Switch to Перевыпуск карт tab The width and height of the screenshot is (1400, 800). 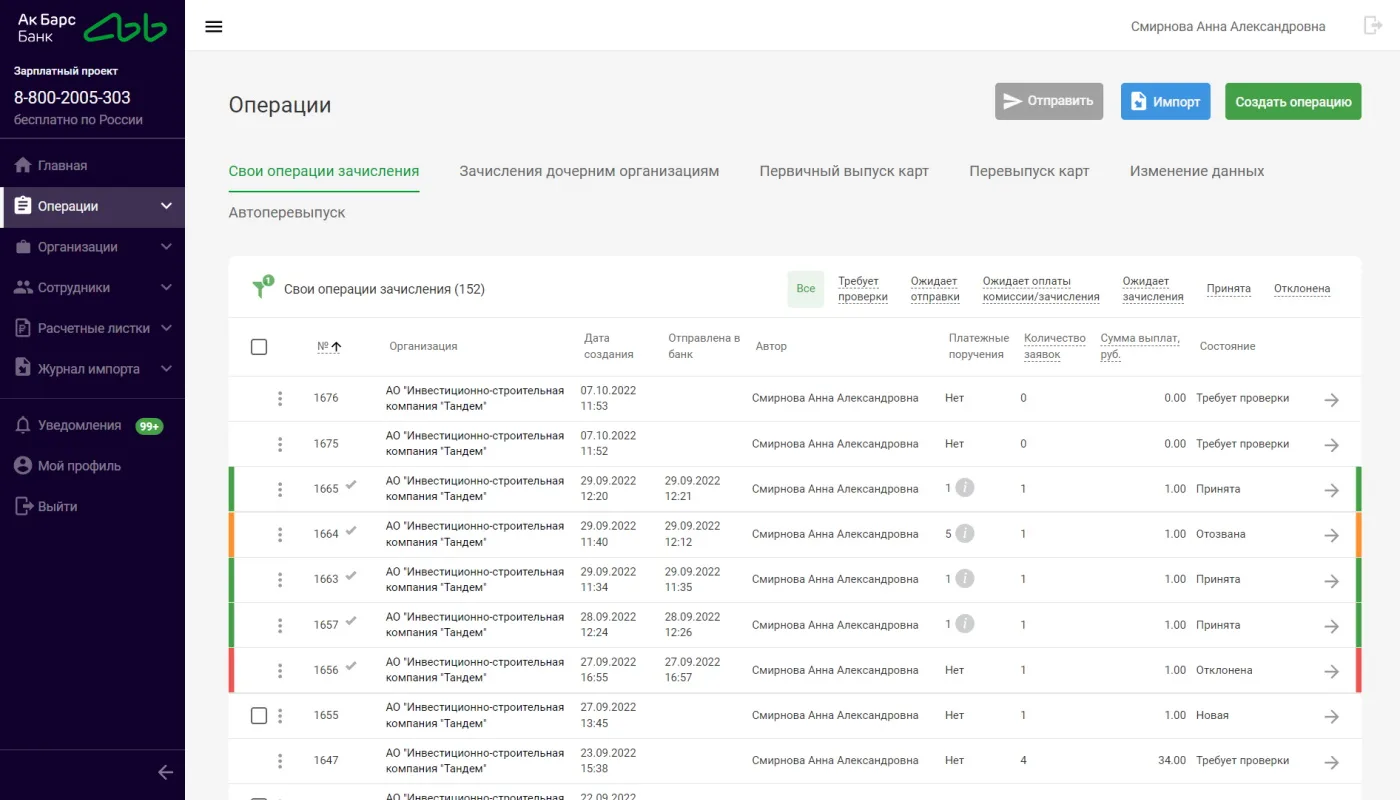(1029, 171)
